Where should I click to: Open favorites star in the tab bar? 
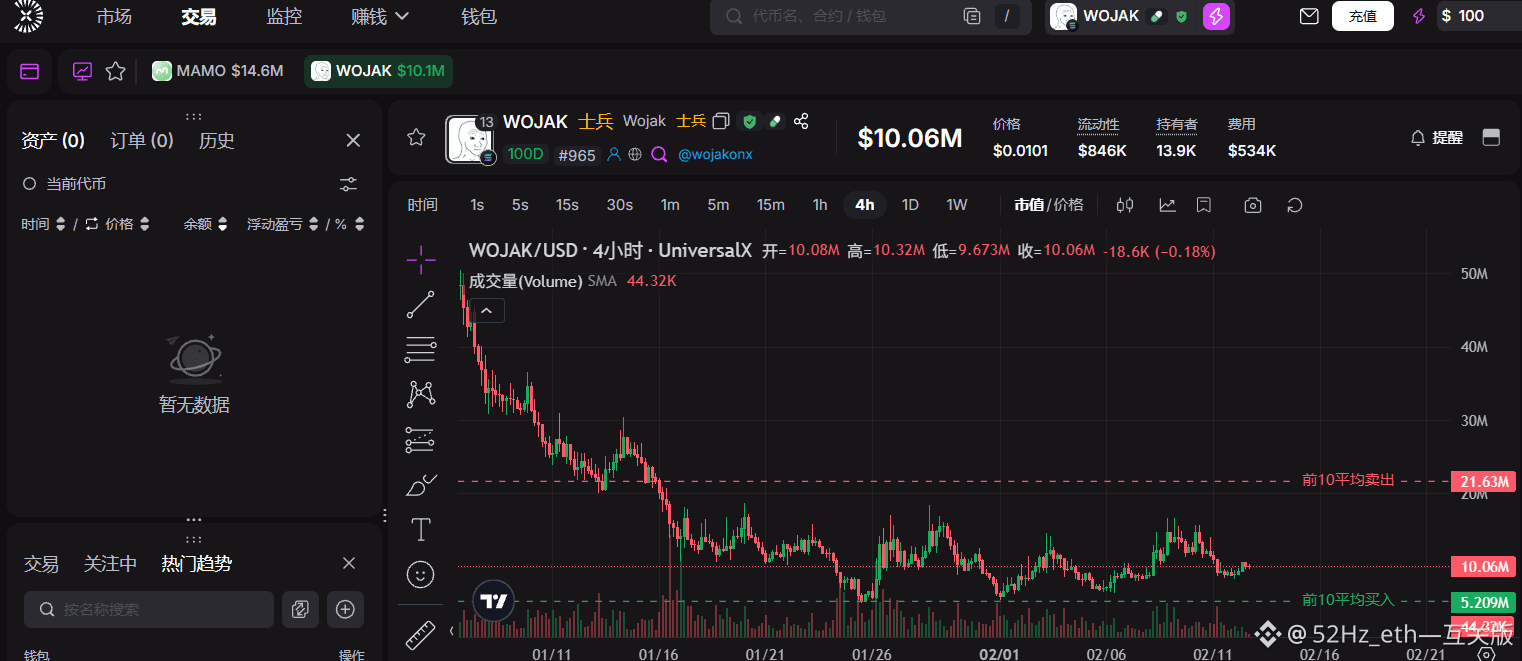pyautogui.click(x=115, y=71)
